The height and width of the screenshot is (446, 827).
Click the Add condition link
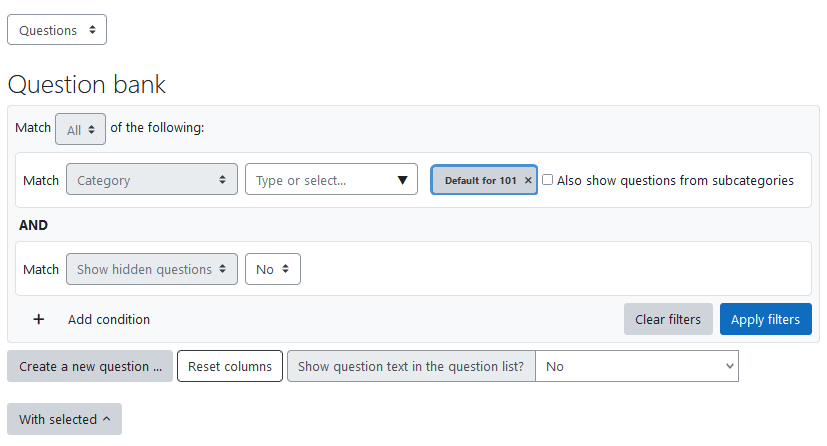[x=109, y=319]
